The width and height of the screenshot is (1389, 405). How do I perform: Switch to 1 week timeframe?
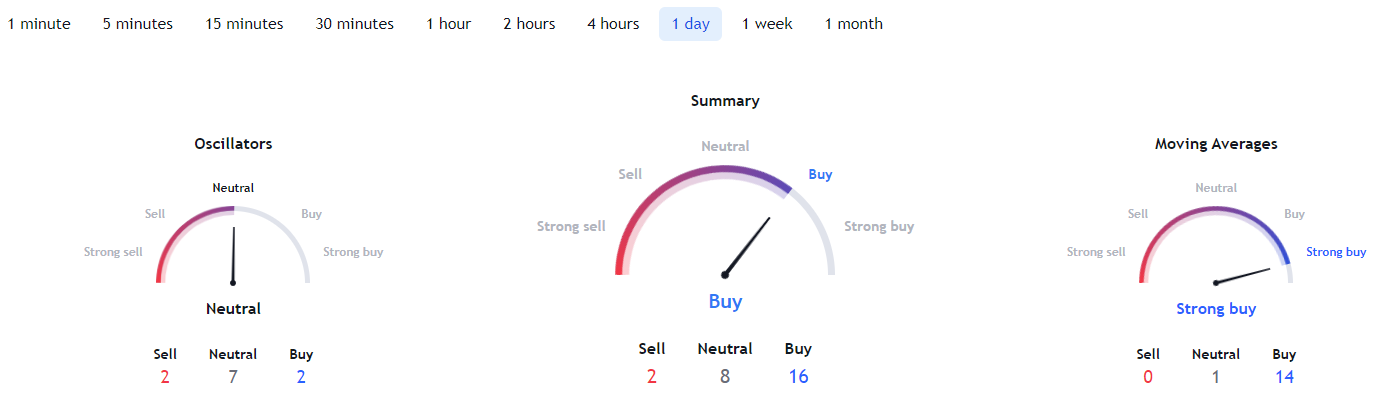tap(767, 24)
